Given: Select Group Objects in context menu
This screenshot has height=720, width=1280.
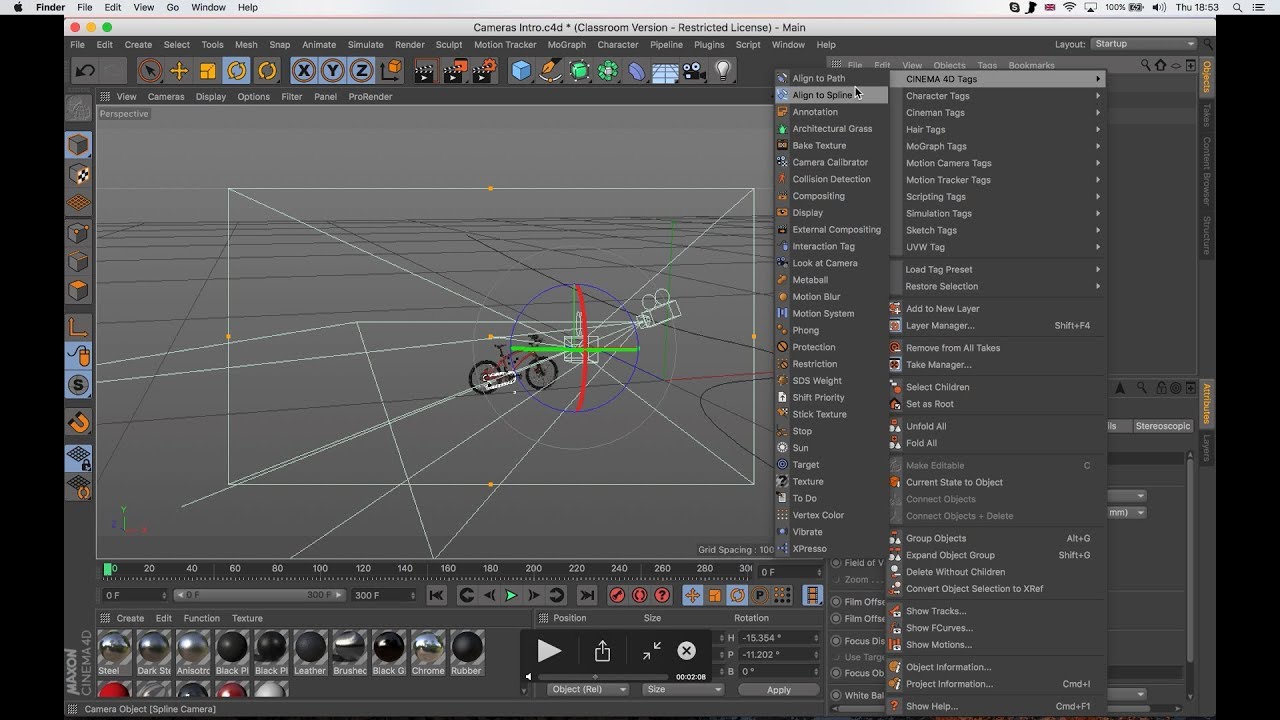Looking at the screenshot, I should tap(1000, 538).
